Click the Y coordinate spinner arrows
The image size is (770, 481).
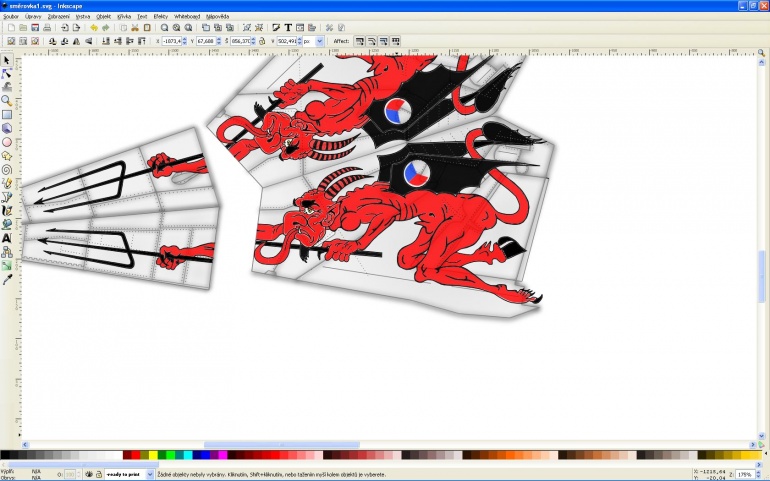[x=219, y=41]
